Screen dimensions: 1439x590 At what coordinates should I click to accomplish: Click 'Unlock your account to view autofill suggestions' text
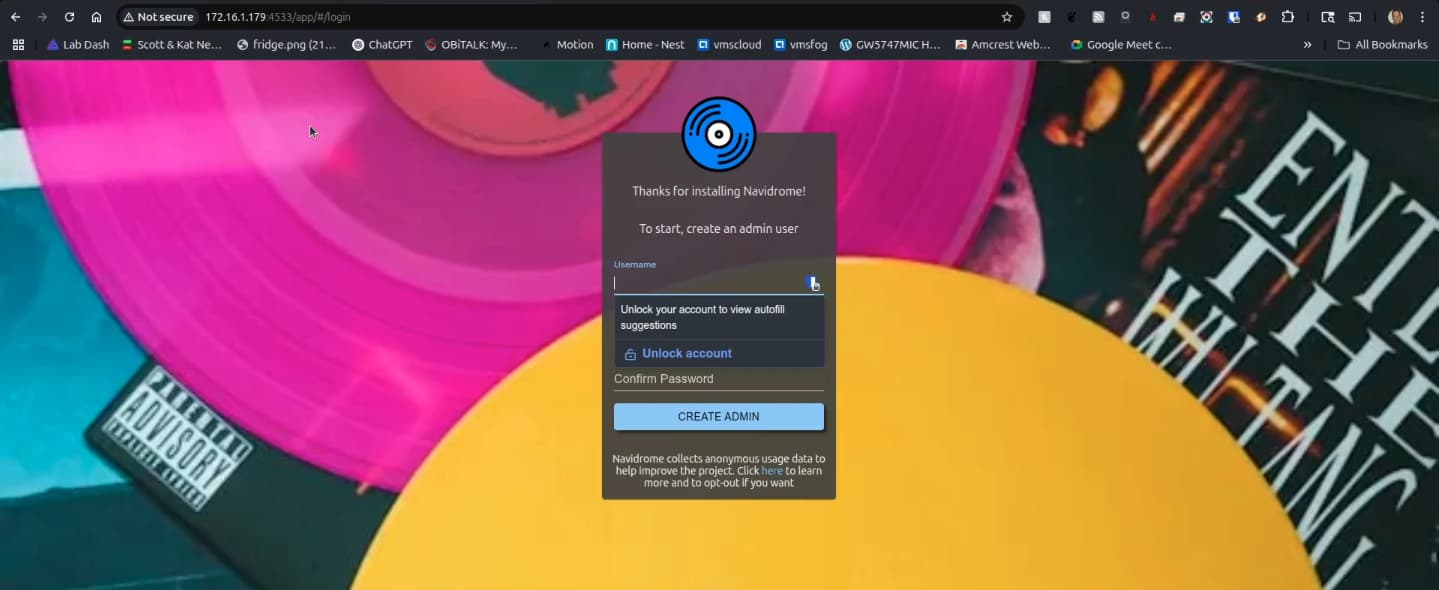pyautogui.click(x=702, y=317)
